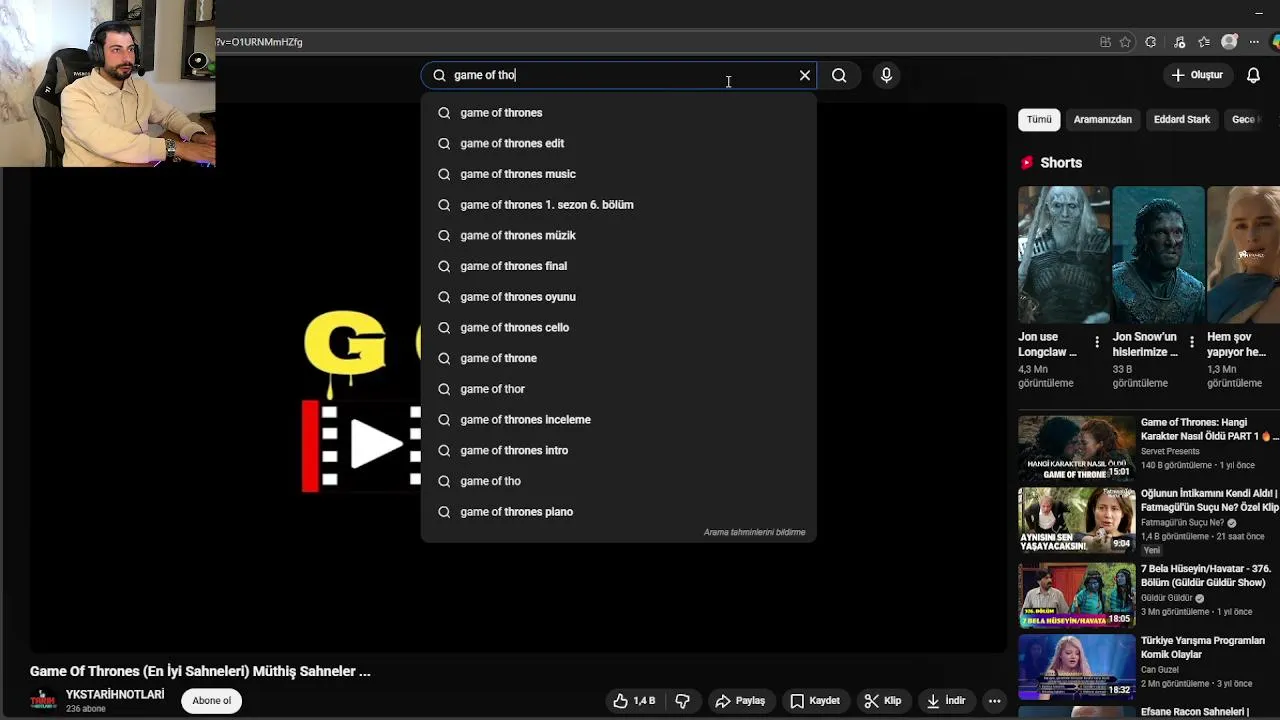The width and height of the screenshot is (1280, 720).
Task: Open the split-screen icon in the address bar
Action: point(1105,42)
